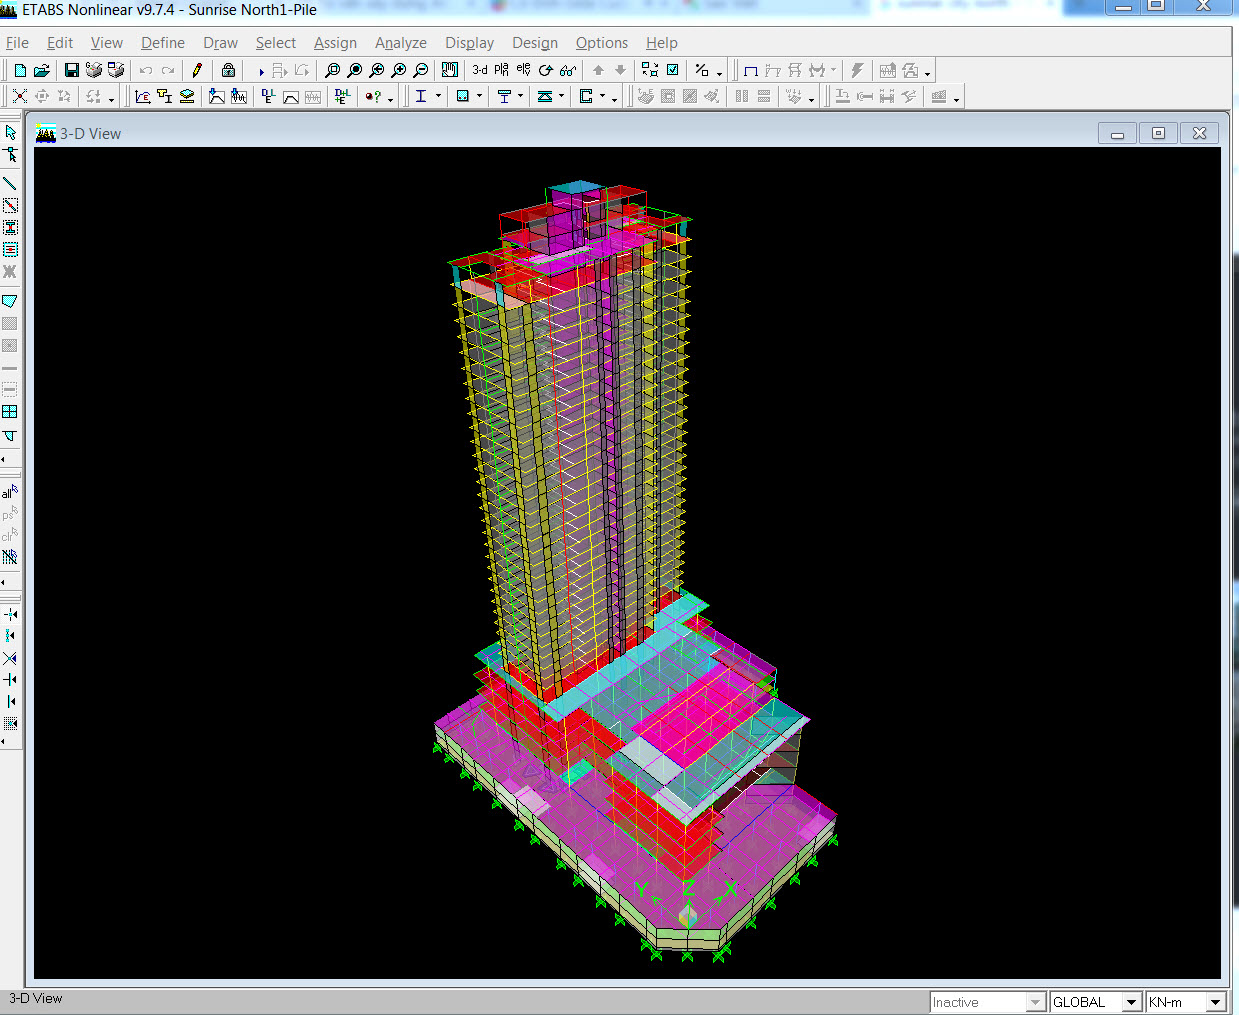Click the New Model icon

coord(20,70)
